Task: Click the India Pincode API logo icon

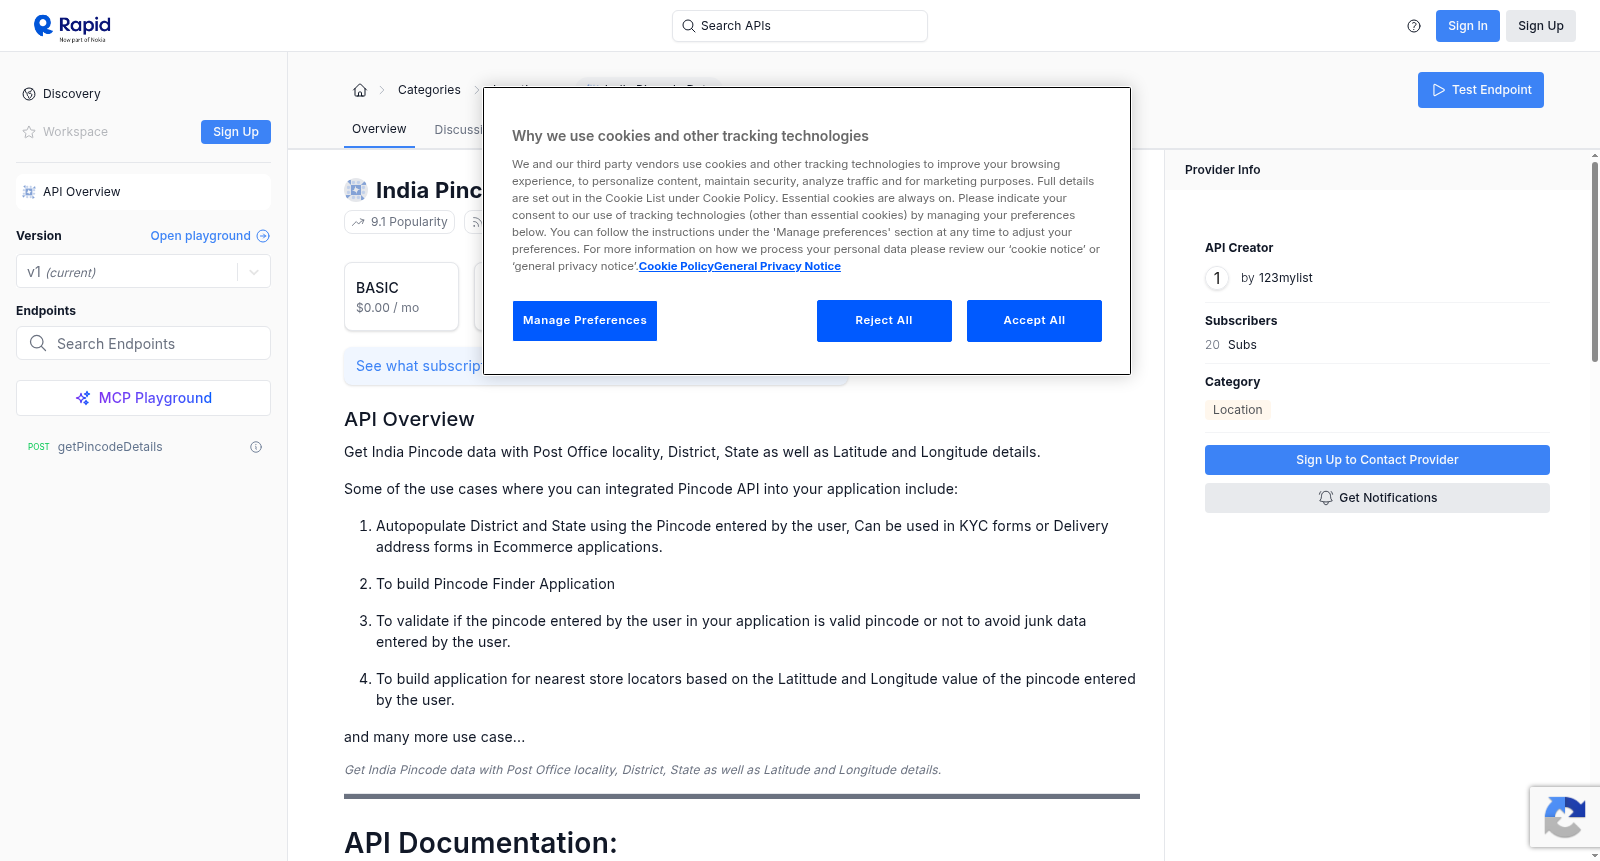Action: point(356,190)
